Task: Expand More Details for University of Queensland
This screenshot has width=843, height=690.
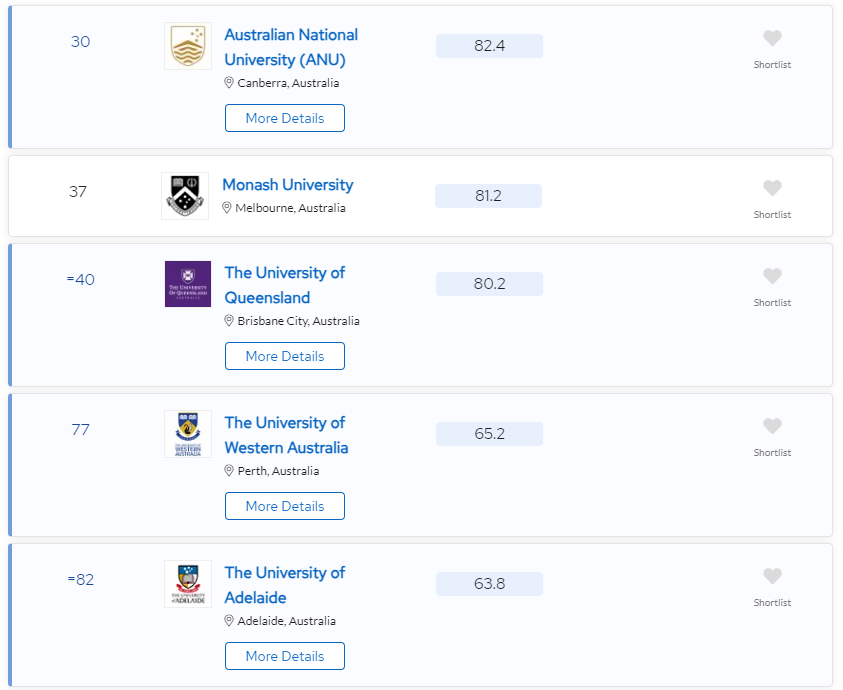Action: tap(285, 356)
